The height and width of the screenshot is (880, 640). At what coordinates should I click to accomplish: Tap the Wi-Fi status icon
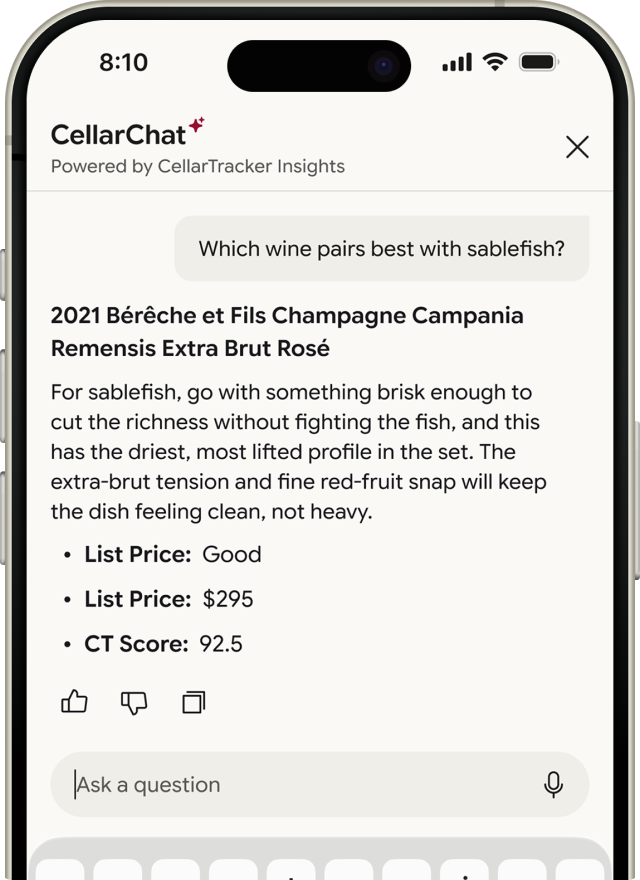[x=495, y=61]
